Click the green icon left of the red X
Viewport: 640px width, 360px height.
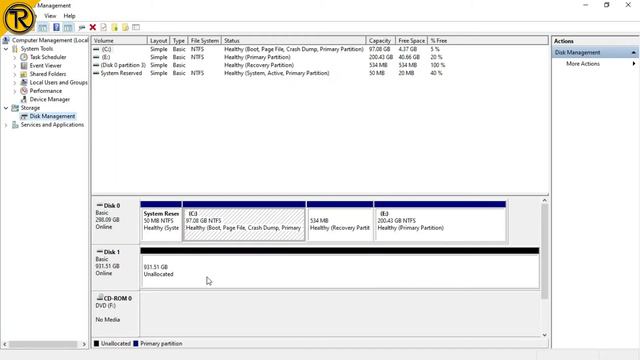(82, 27)
